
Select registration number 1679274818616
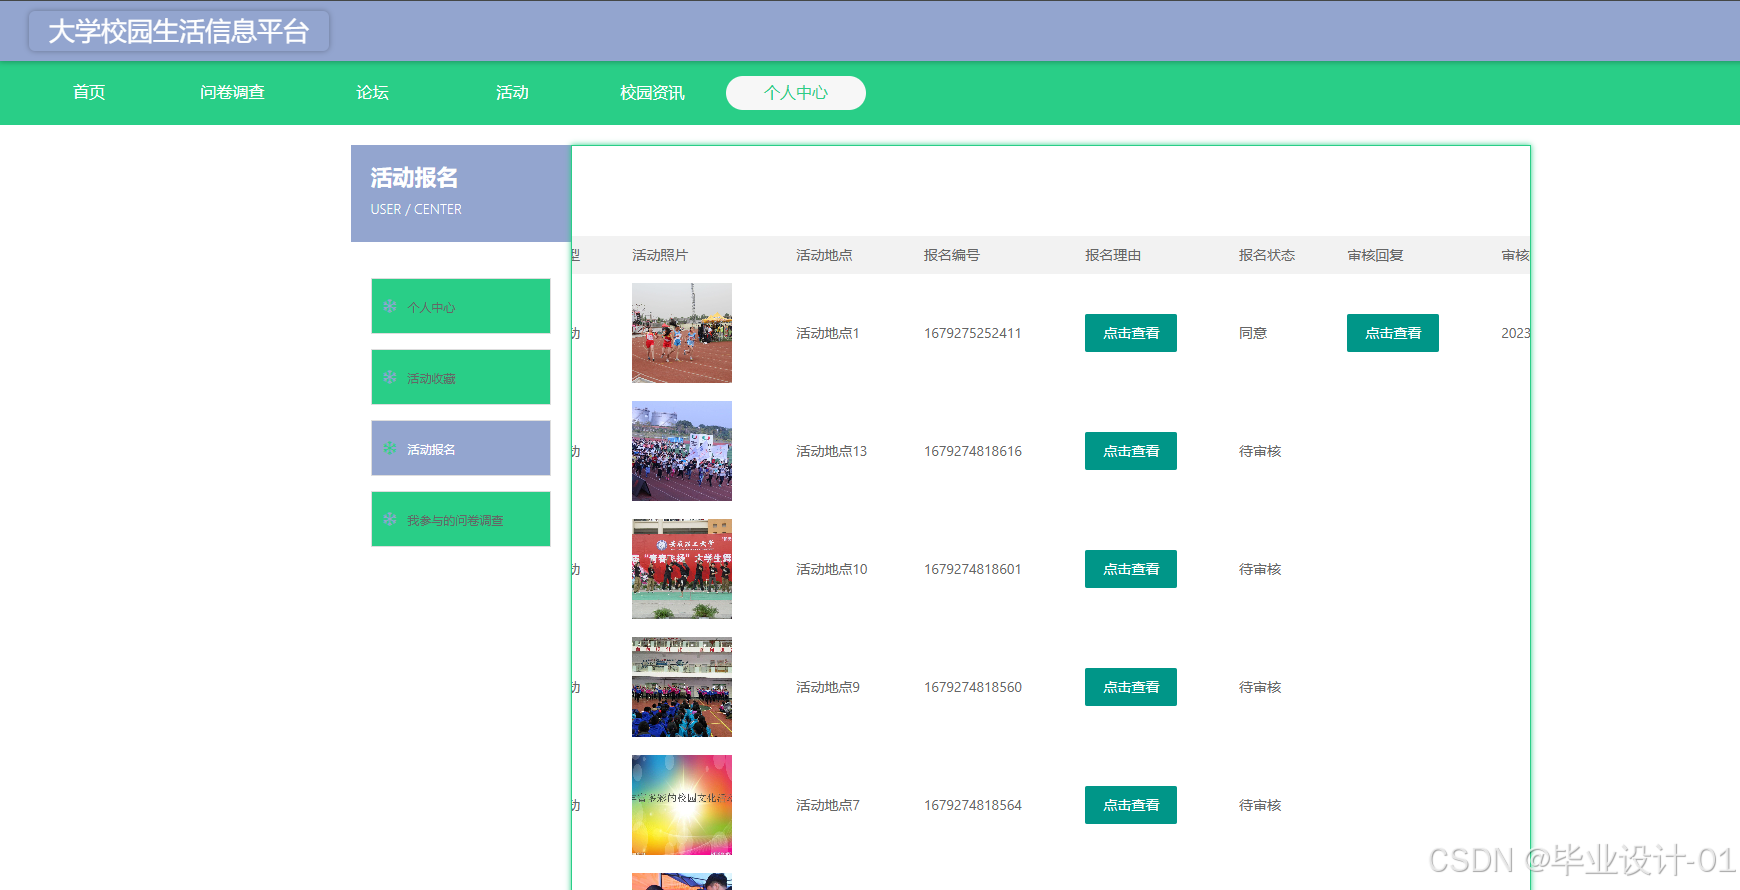(973, 451)
